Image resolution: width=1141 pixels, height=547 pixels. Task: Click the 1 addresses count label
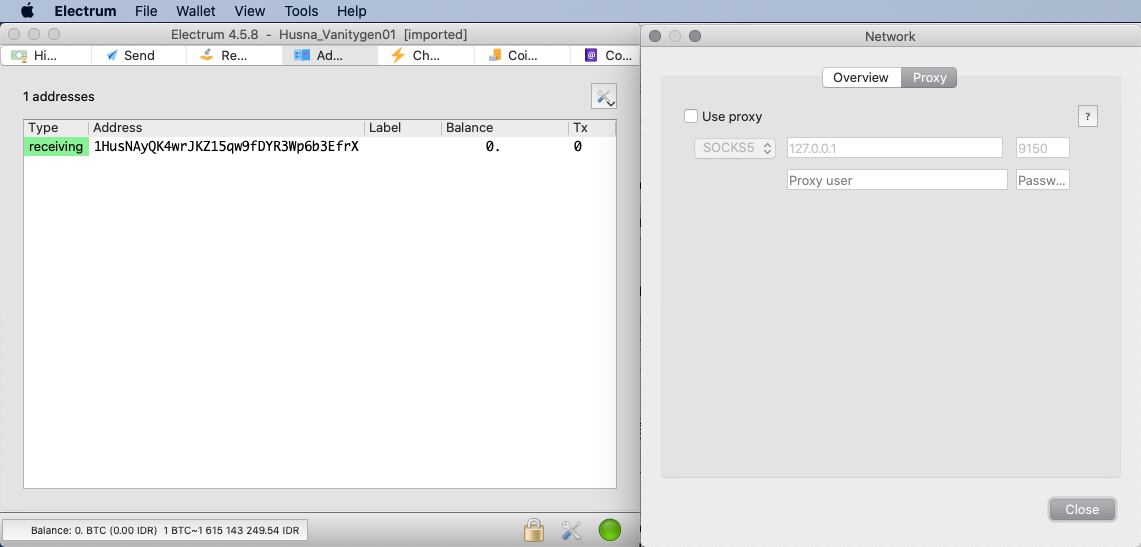(x=59, y=96)
